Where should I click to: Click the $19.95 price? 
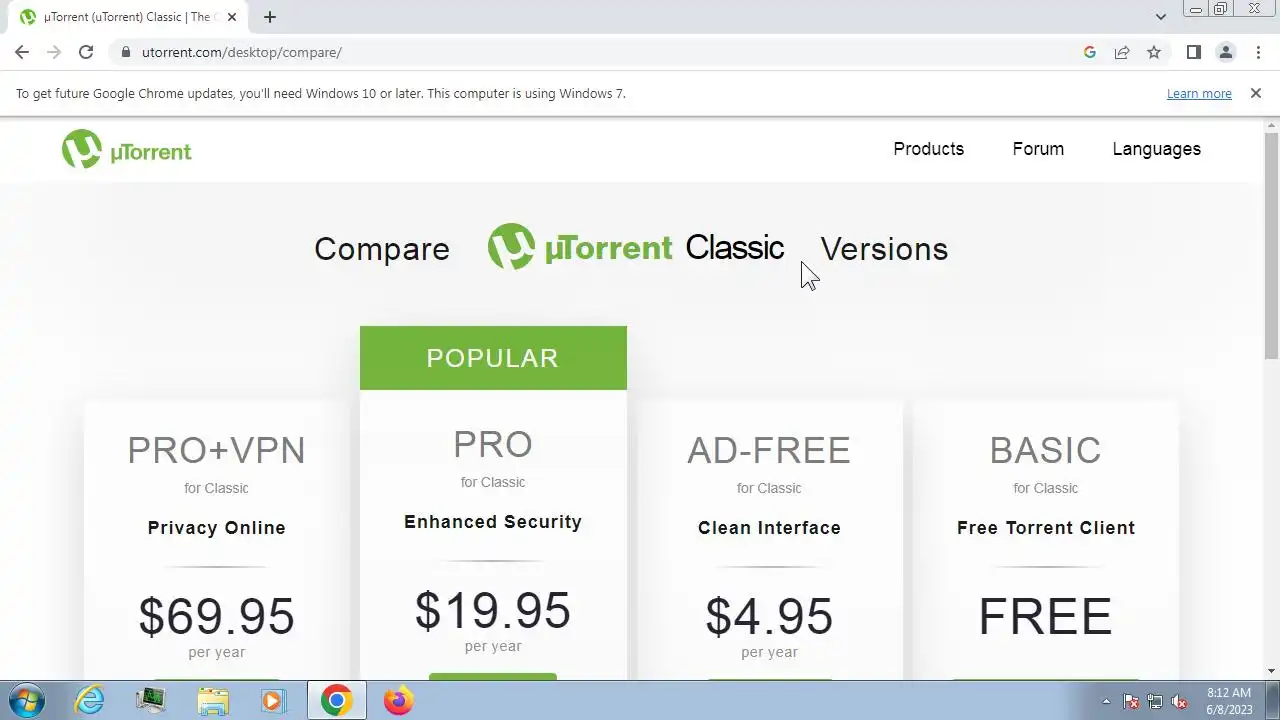pyautogui.click(x=493, y=610)
